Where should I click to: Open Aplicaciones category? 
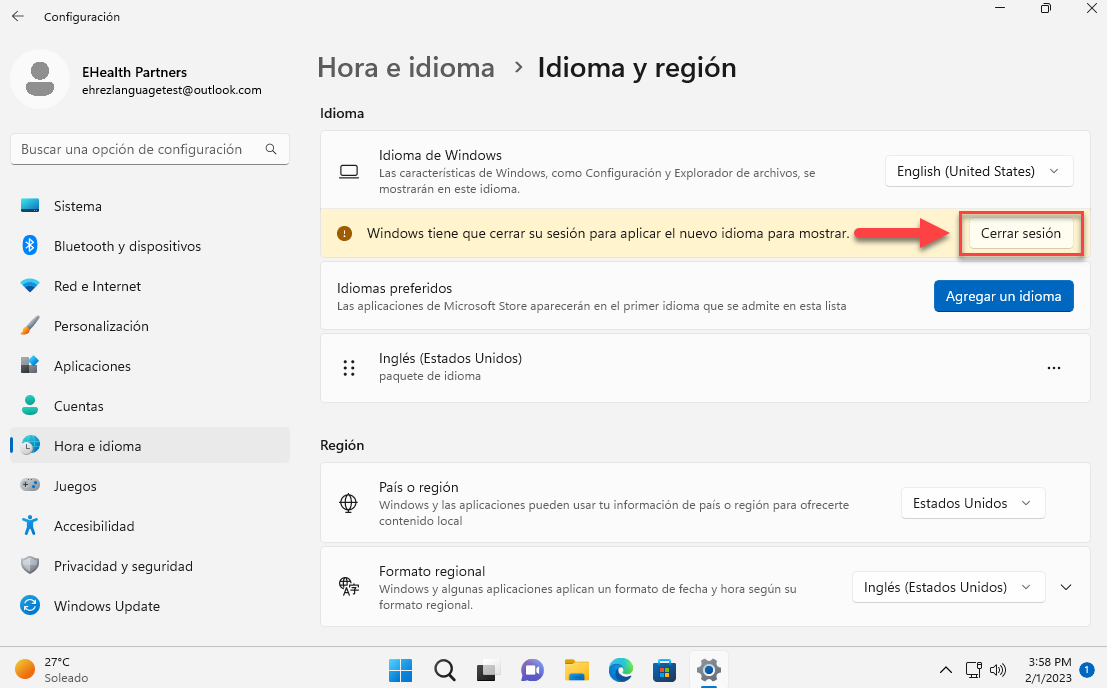click(150, 366)
